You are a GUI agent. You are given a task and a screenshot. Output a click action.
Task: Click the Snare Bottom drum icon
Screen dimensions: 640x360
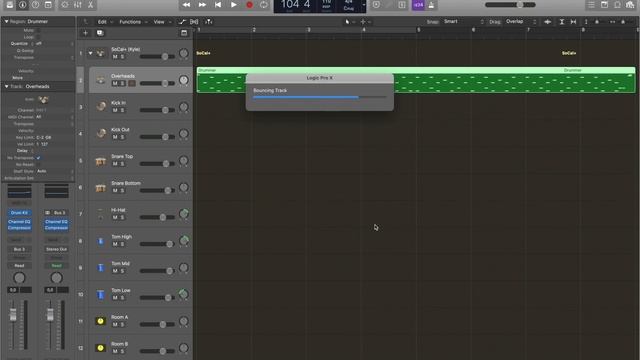pos(100,188)
